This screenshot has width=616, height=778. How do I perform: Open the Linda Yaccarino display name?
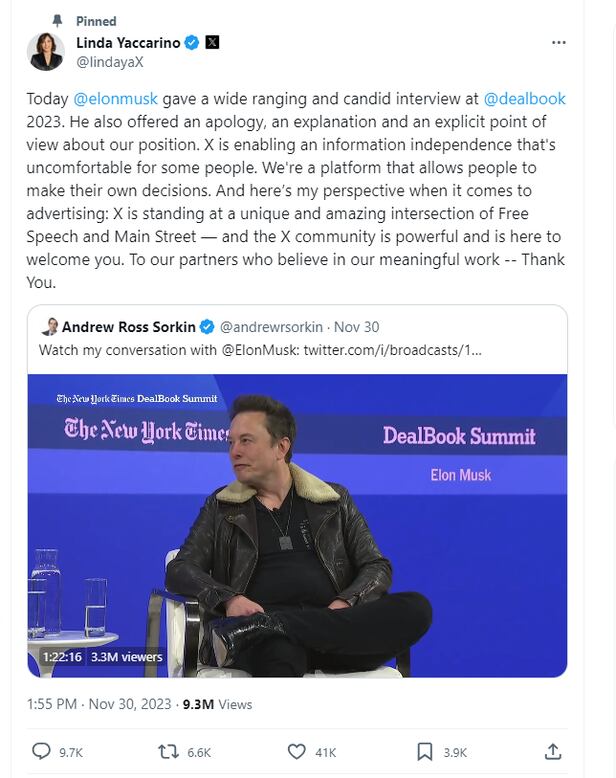pyautogui.click(x=128, y=42)
